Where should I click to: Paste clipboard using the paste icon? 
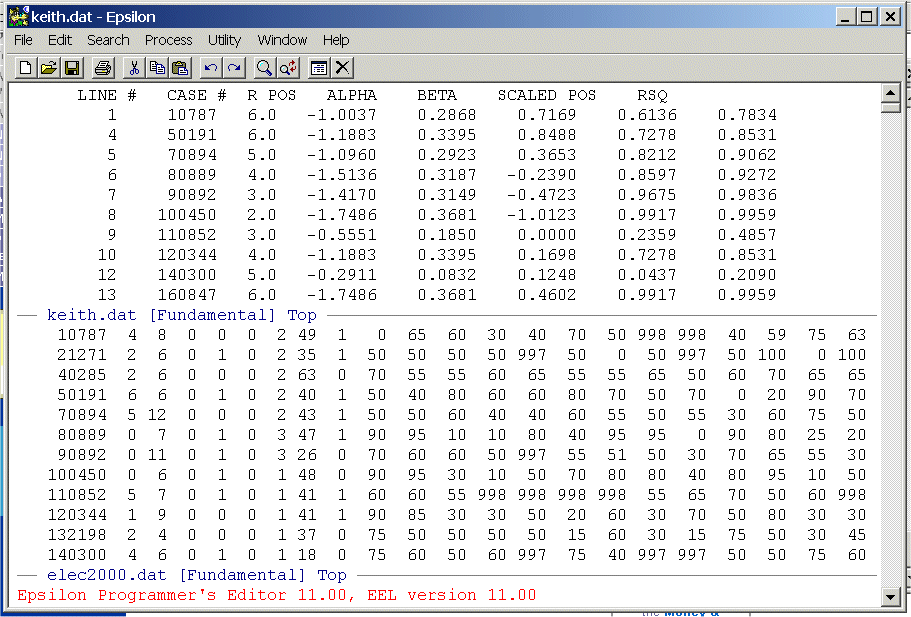point(181,68)
